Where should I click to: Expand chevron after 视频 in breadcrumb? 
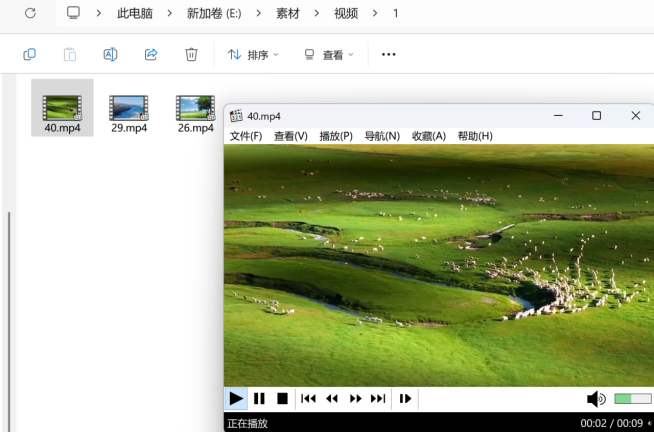(x=375, y=13)
